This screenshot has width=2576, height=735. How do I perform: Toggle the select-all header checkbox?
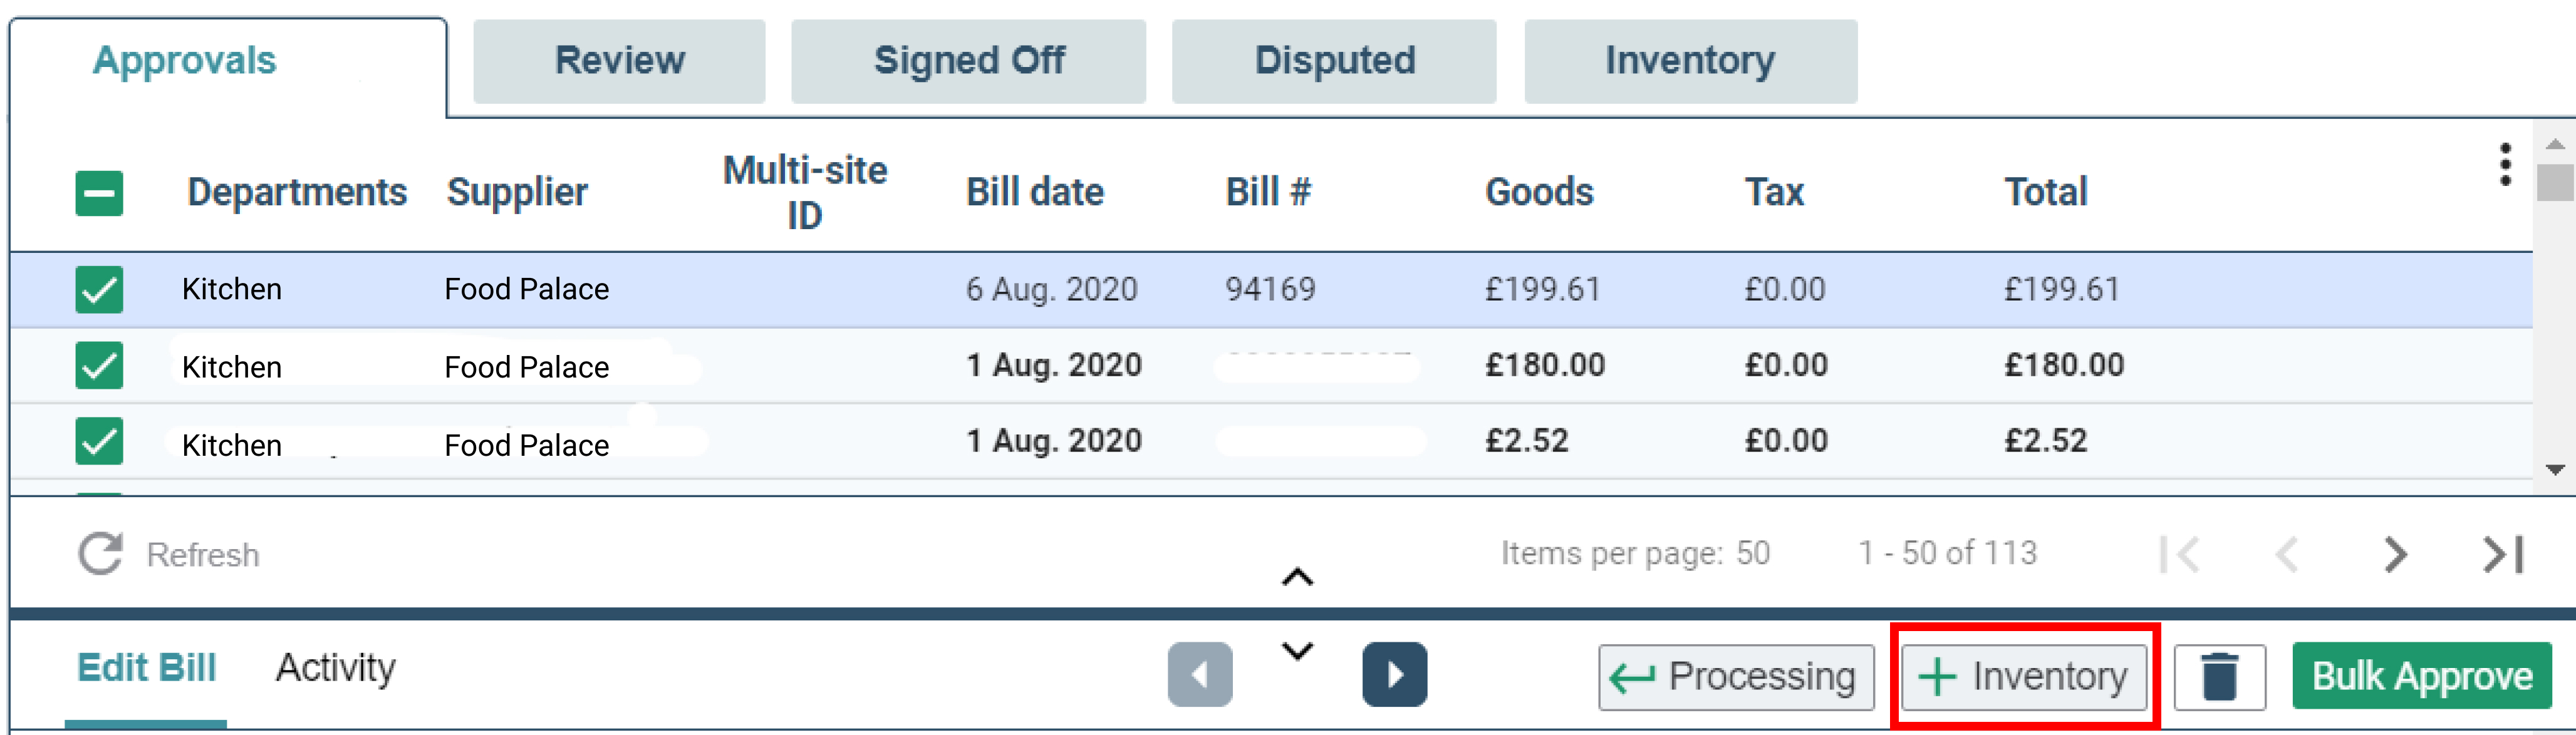[x=99, y=193]
